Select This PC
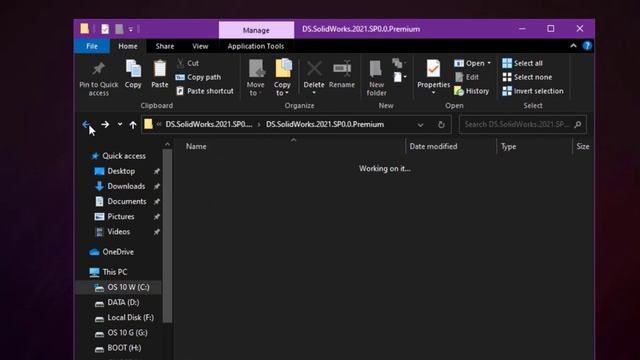 [115, 272]
